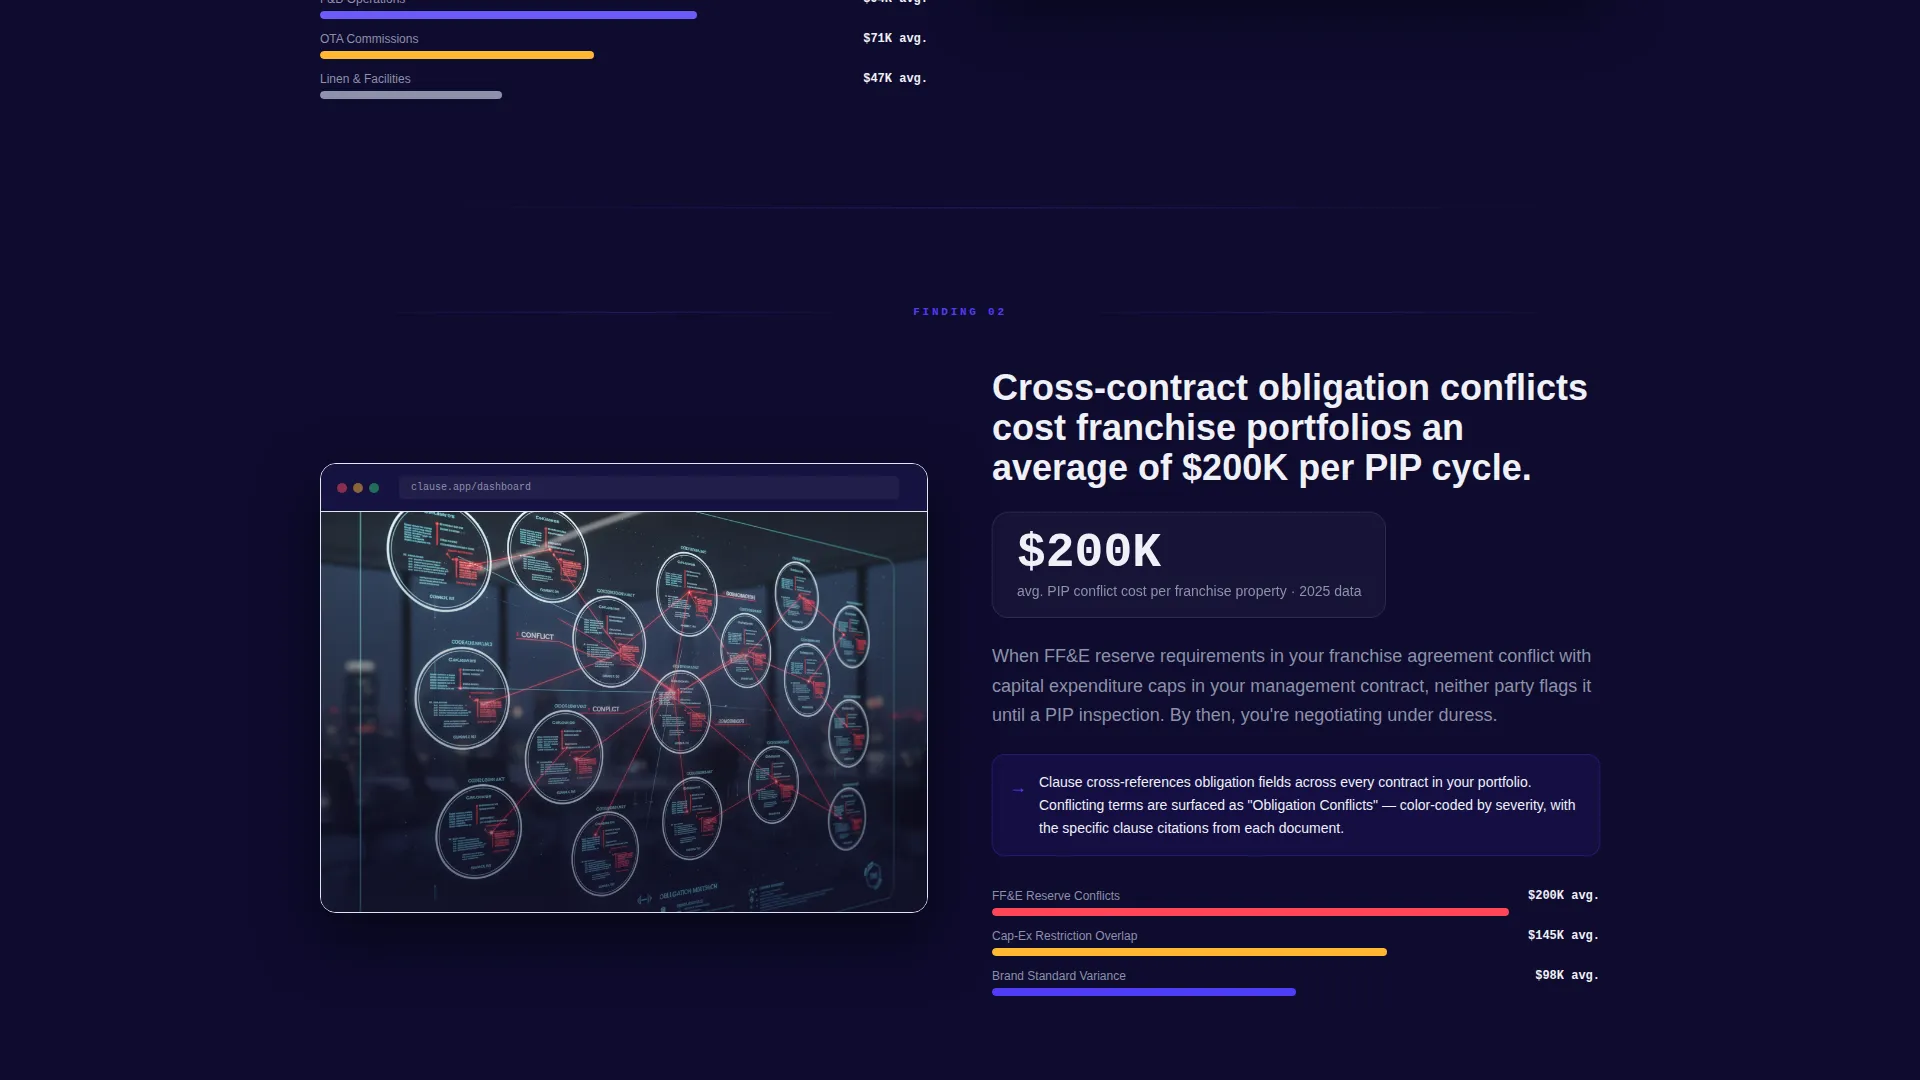1920x1080 pixels.
Task: Click the large $200K statistic
Action: pyautogui.click(x=1089, y=551)
